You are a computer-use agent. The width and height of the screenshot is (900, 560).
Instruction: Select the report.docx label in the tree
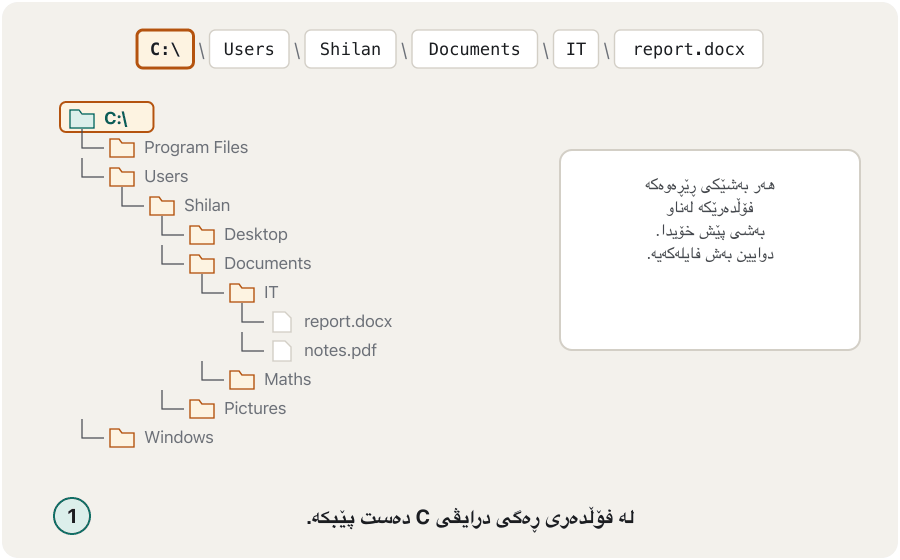coord(348,321)
